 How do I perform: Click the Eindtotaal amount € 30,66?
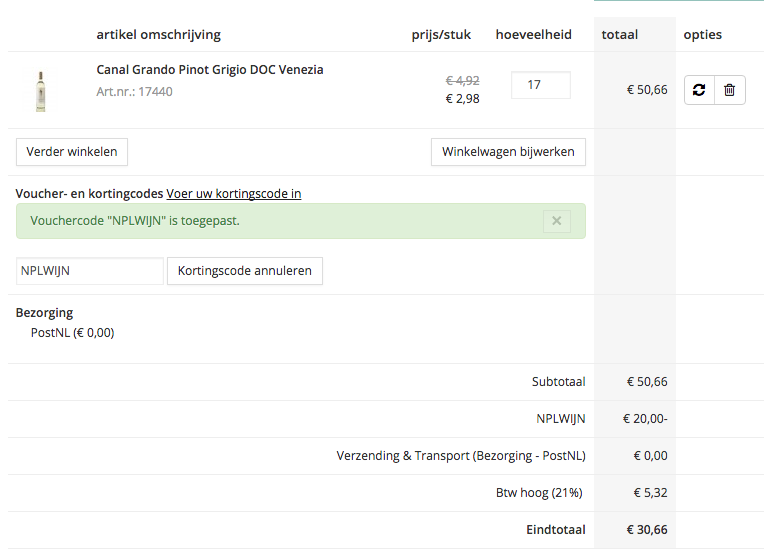(x=647, y=530)
